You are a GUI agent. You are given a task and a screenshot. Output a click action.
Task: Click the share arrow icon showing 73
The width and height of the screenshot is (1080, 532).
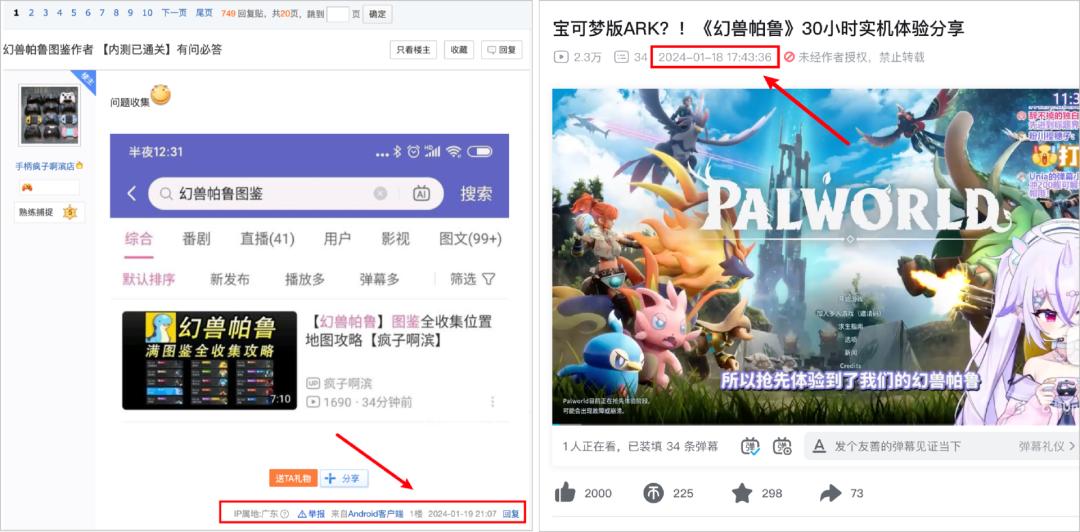(x=831, y=493)
